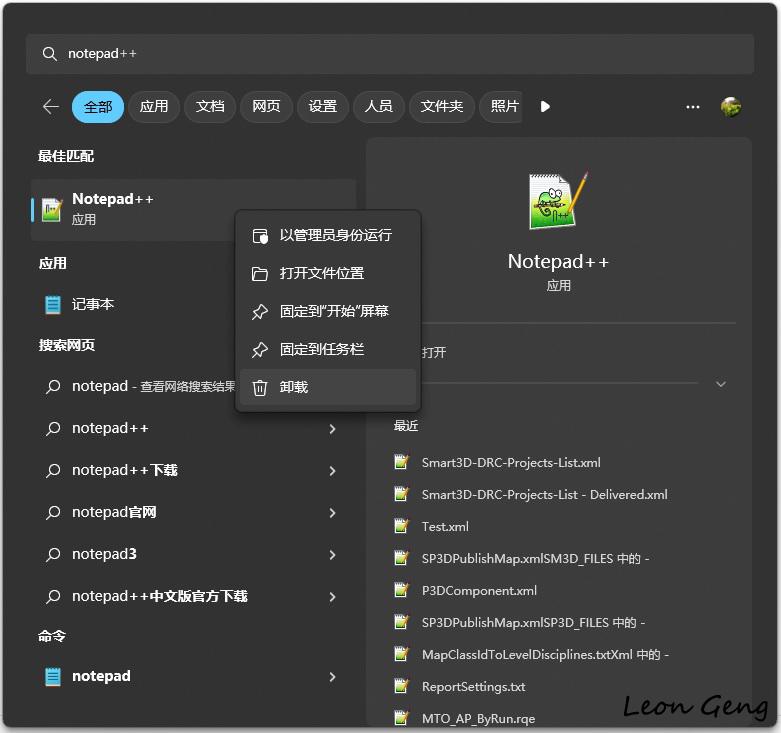
Task: Click the pin icon beside 固定到"开始"屏幕
Action: (260, 312)
